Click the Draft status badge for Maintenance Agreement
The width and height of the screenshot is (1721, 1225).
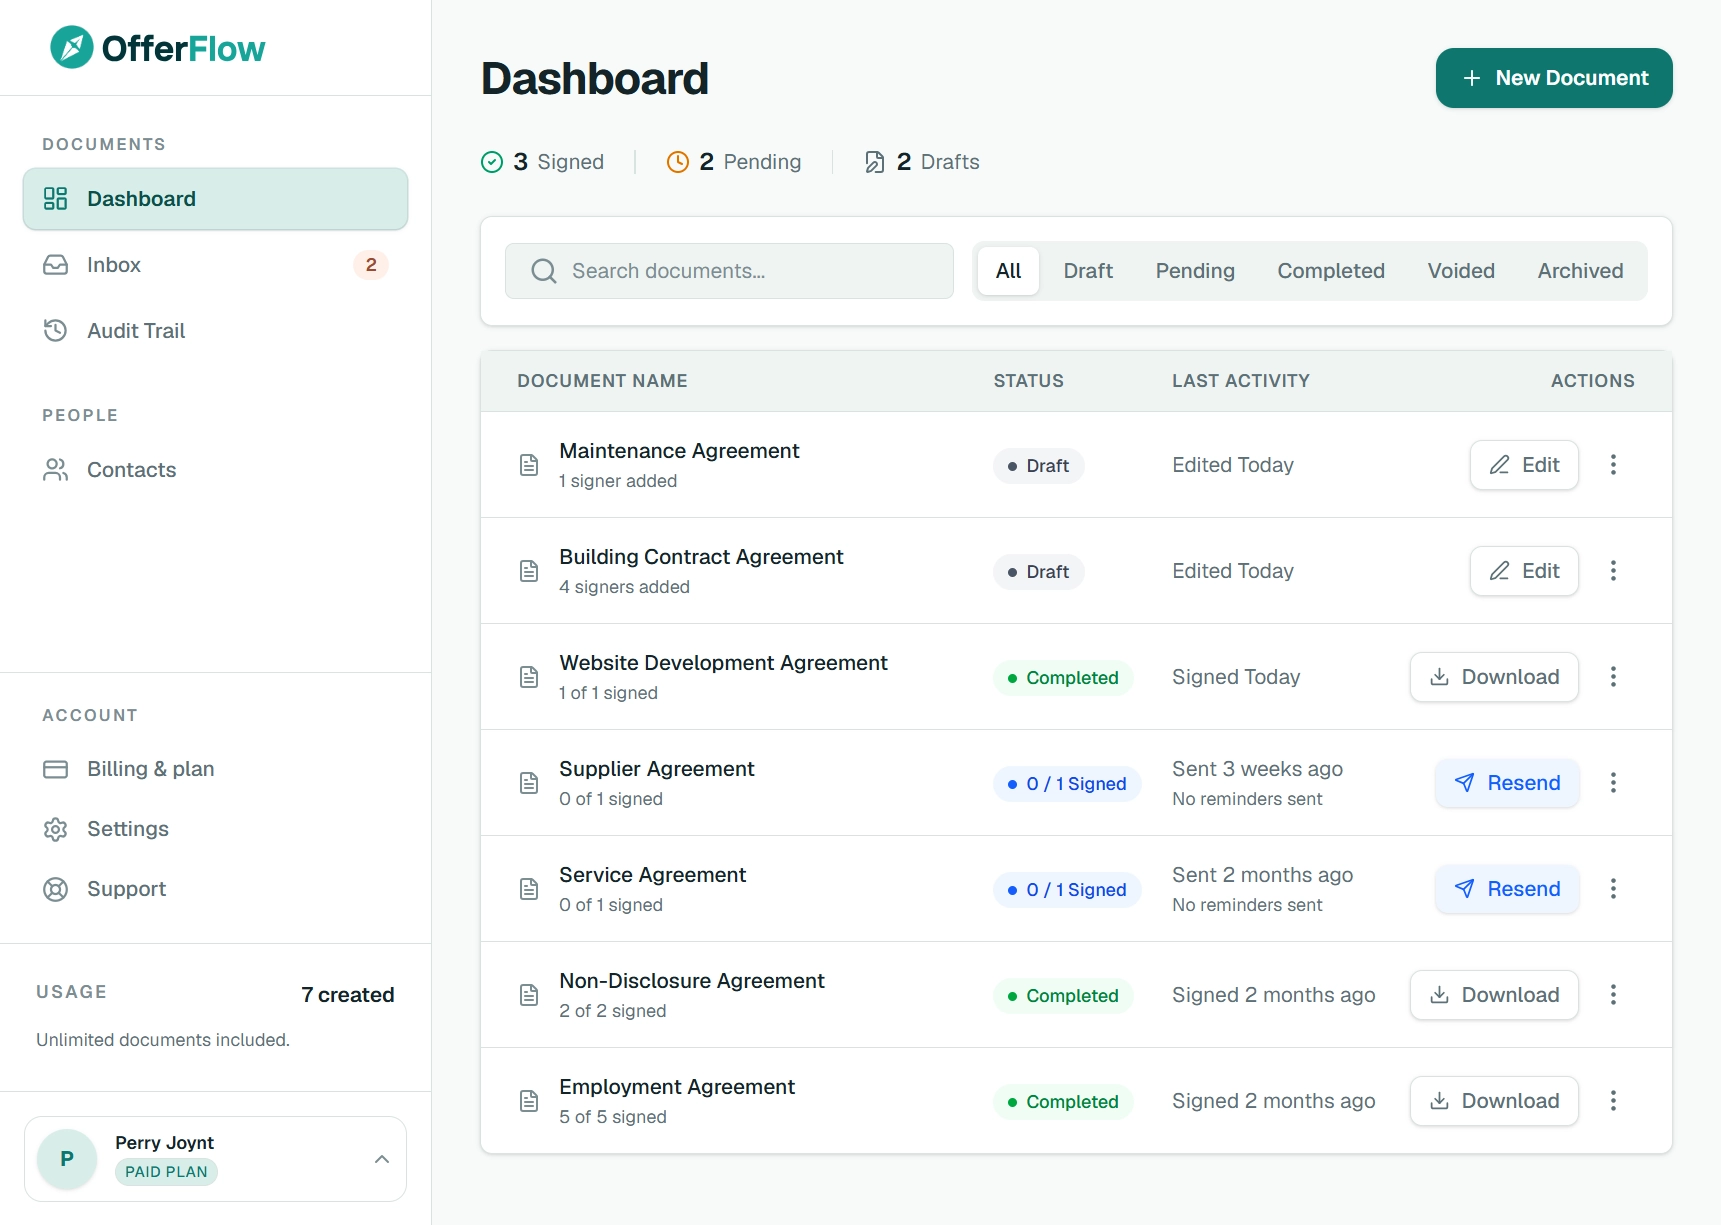pos(1039,466)
